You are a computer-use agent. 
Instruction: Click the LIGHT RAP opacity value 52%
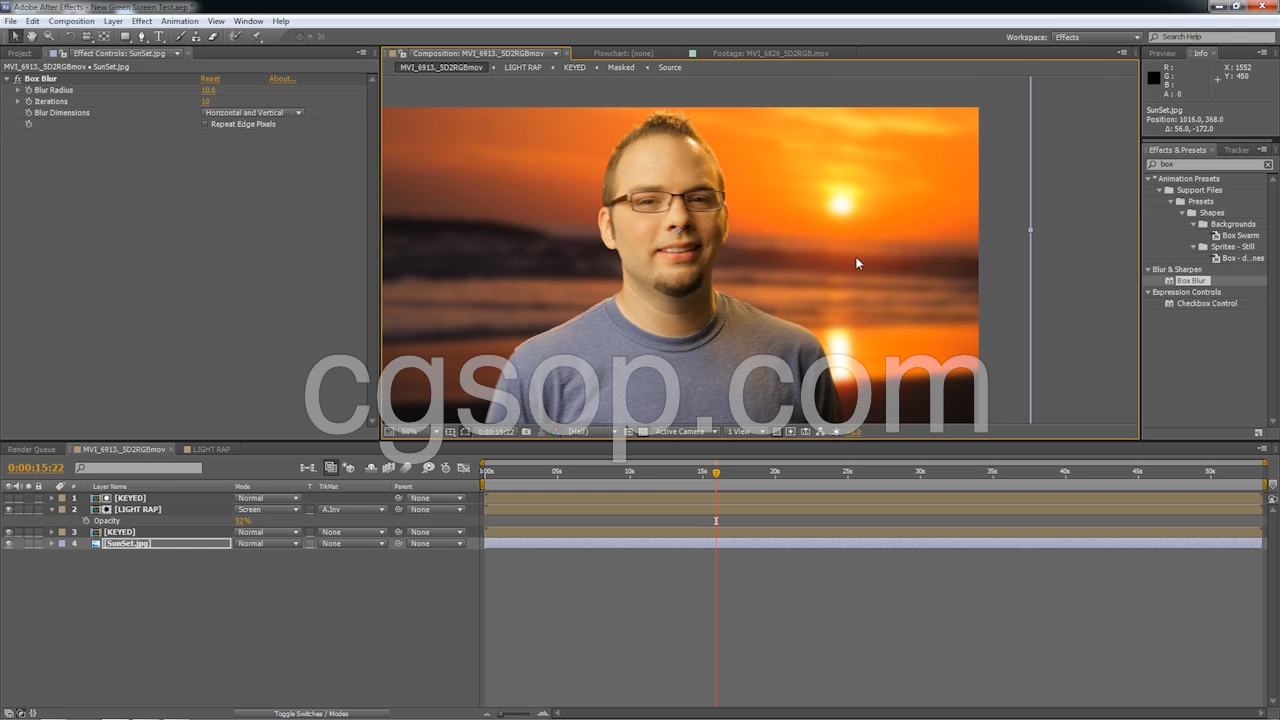click(243, 521)
